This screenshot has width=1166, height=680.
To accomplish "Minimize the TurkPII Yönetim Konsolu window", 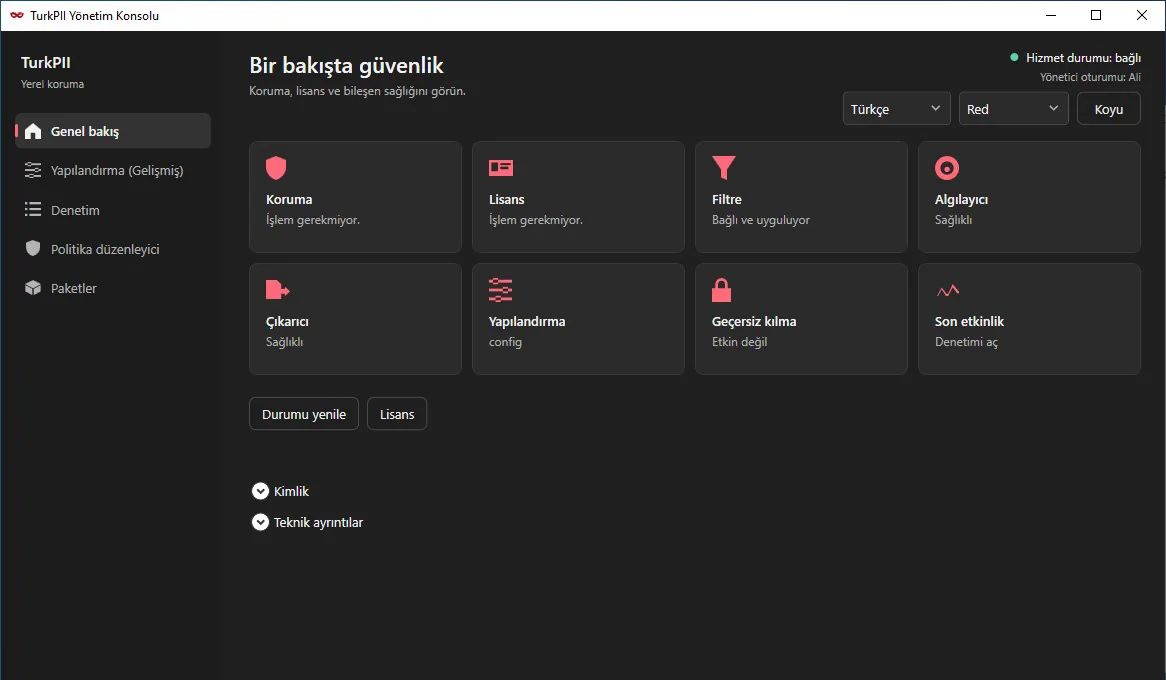I will coord(1051,15).
